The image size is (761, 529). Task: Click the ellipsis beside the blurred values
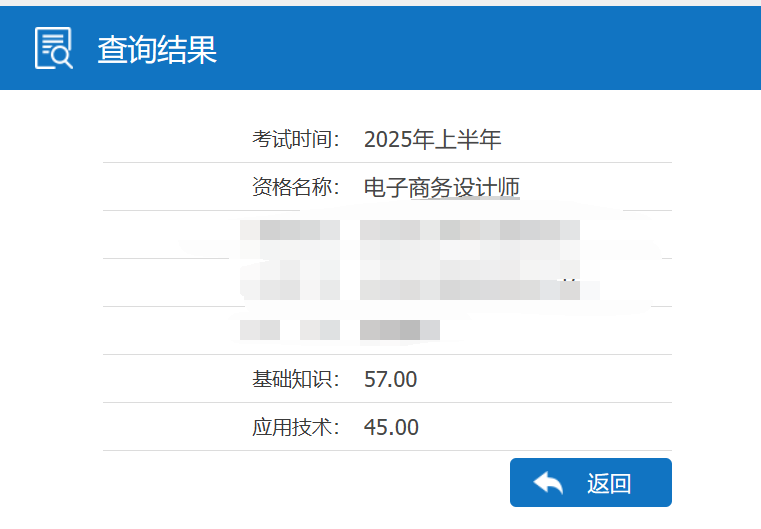coord(569,281)
